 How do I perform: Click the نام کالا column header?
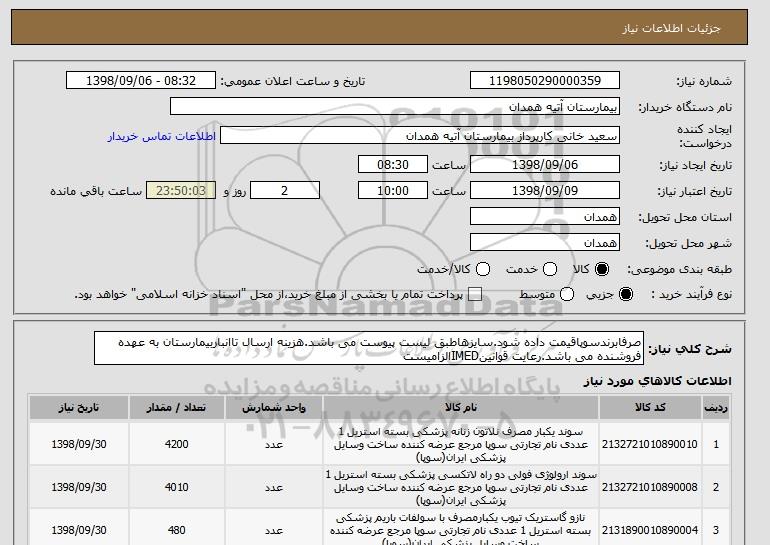pyautogui.click(x=461, y=408)
